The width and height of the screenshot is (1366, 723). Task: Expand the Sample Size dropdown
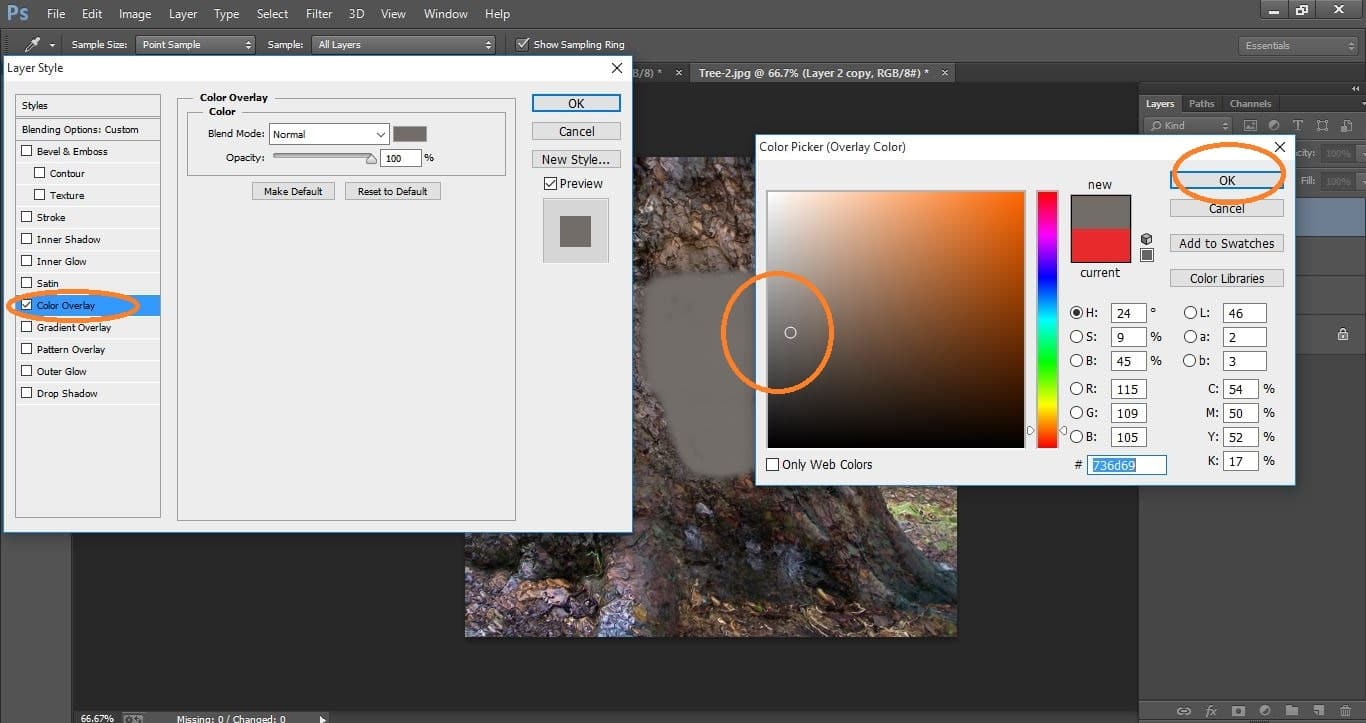196,45
